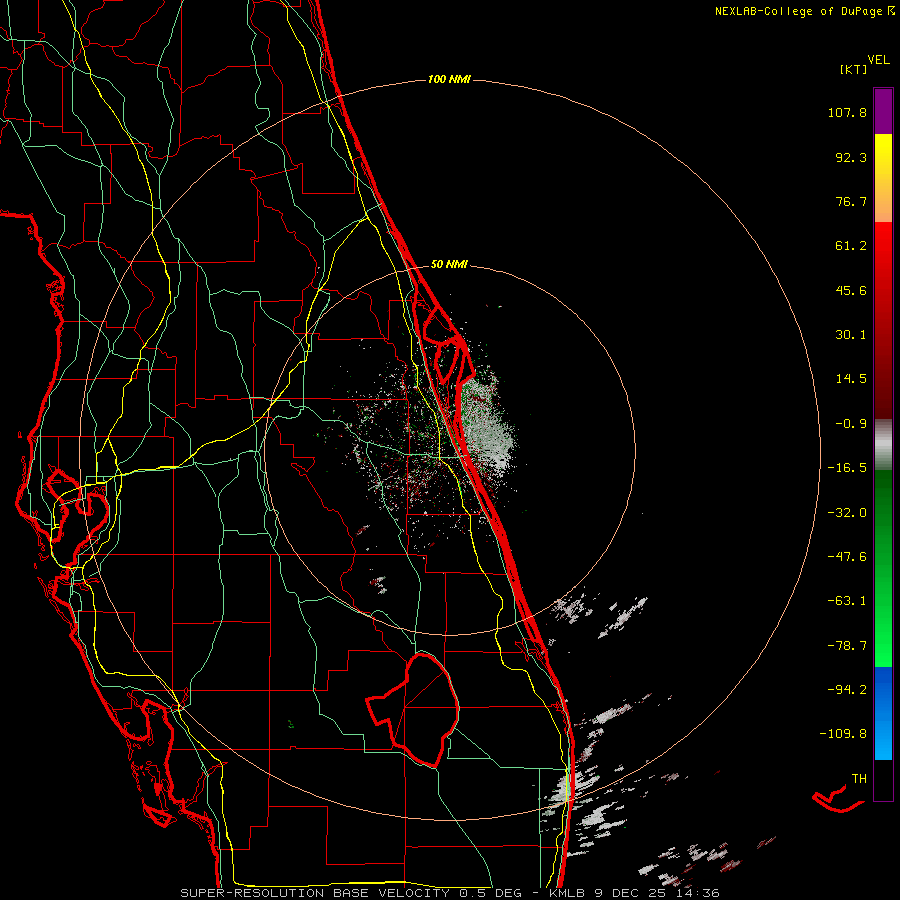Click the 45.6 legend value
900x900 pixels.
(x=851, y=290)
